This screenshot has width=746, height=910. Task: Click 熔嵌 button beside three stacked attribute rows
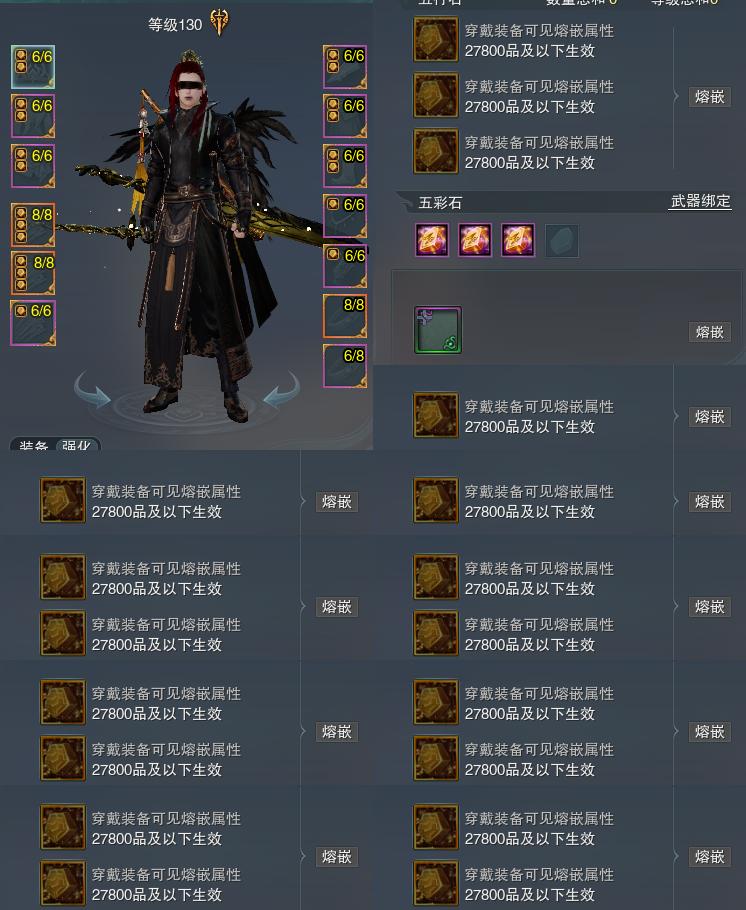tap(709, 96)
